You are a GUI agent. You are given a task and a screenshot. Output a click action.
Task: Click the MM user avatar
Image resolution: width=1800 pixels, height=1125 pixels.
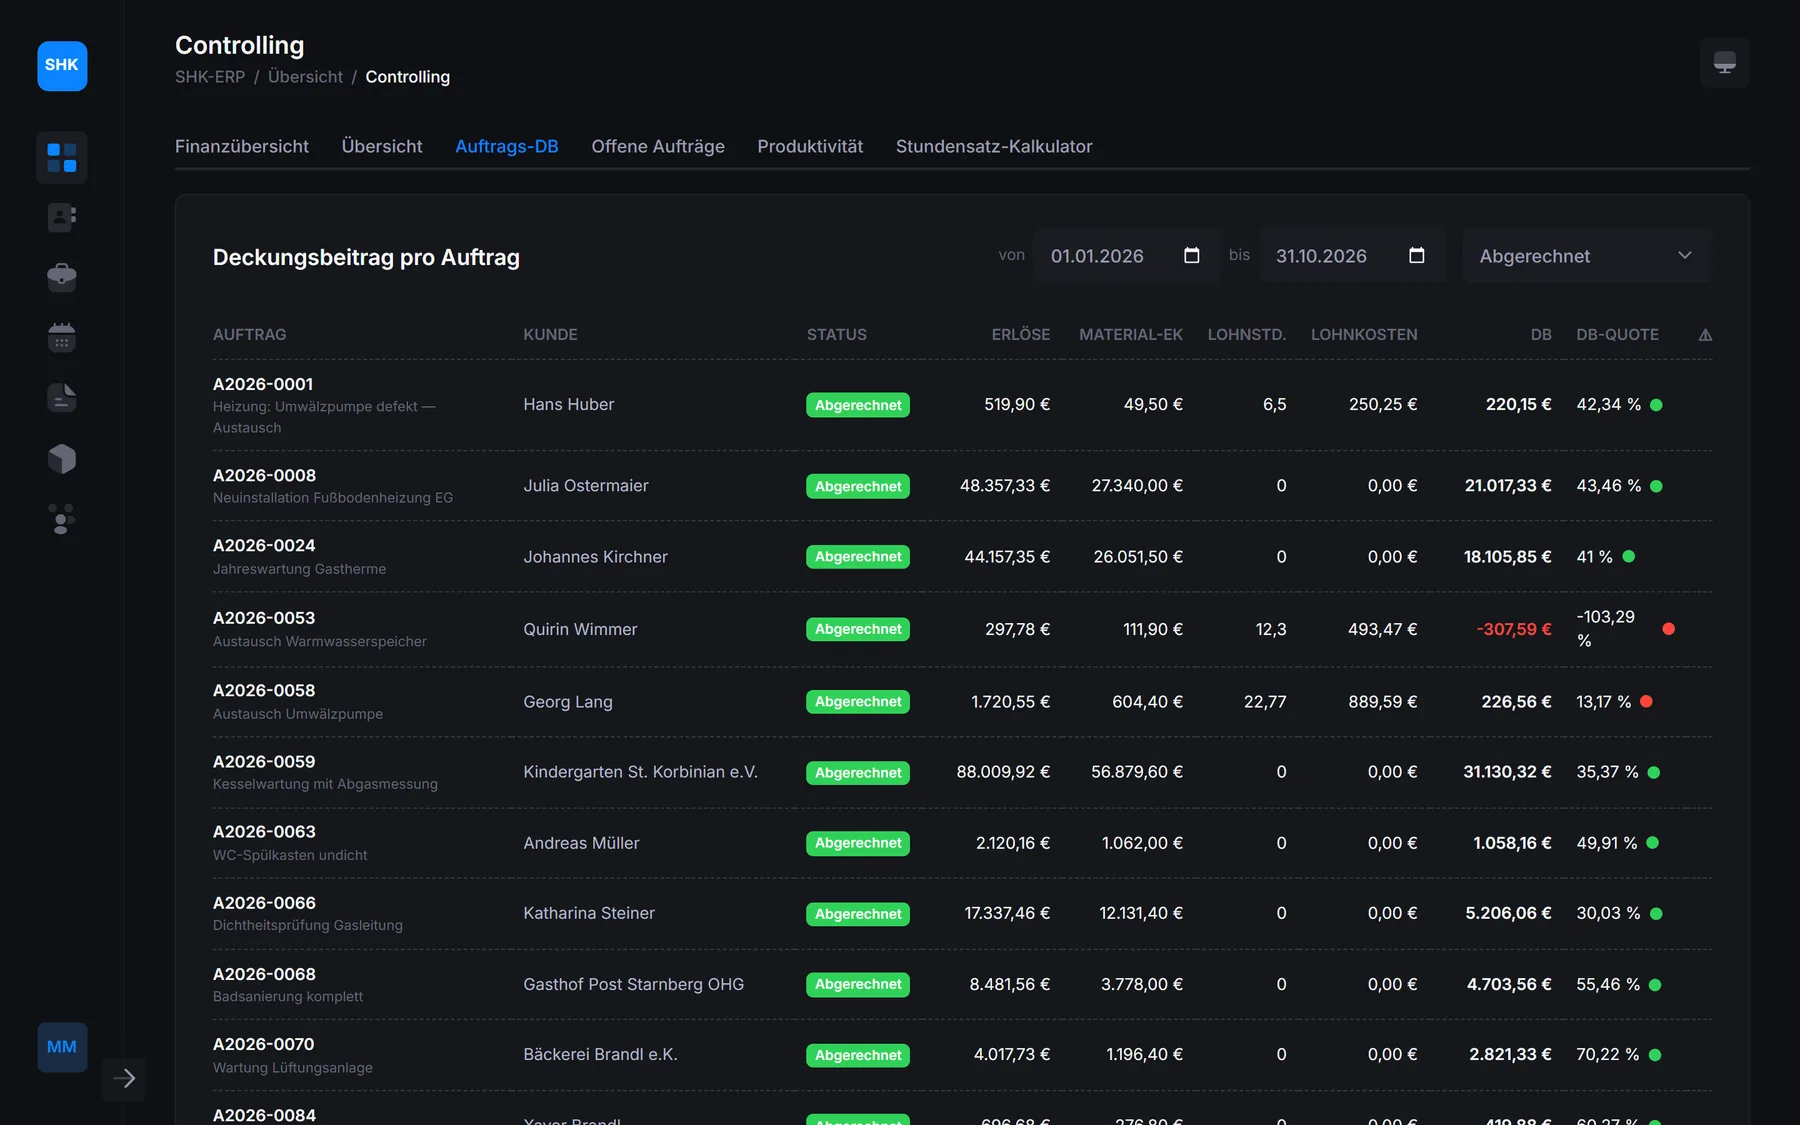pyautogui.click(x=62, y=1047)
